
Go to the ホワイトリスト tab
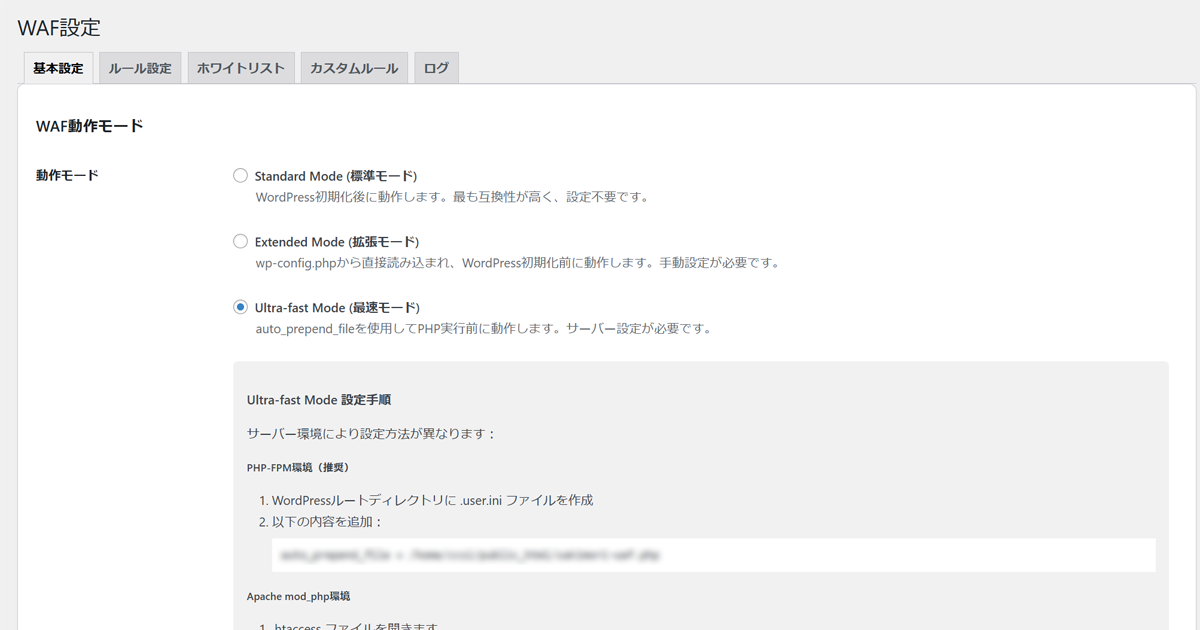(x=241, y=69)
